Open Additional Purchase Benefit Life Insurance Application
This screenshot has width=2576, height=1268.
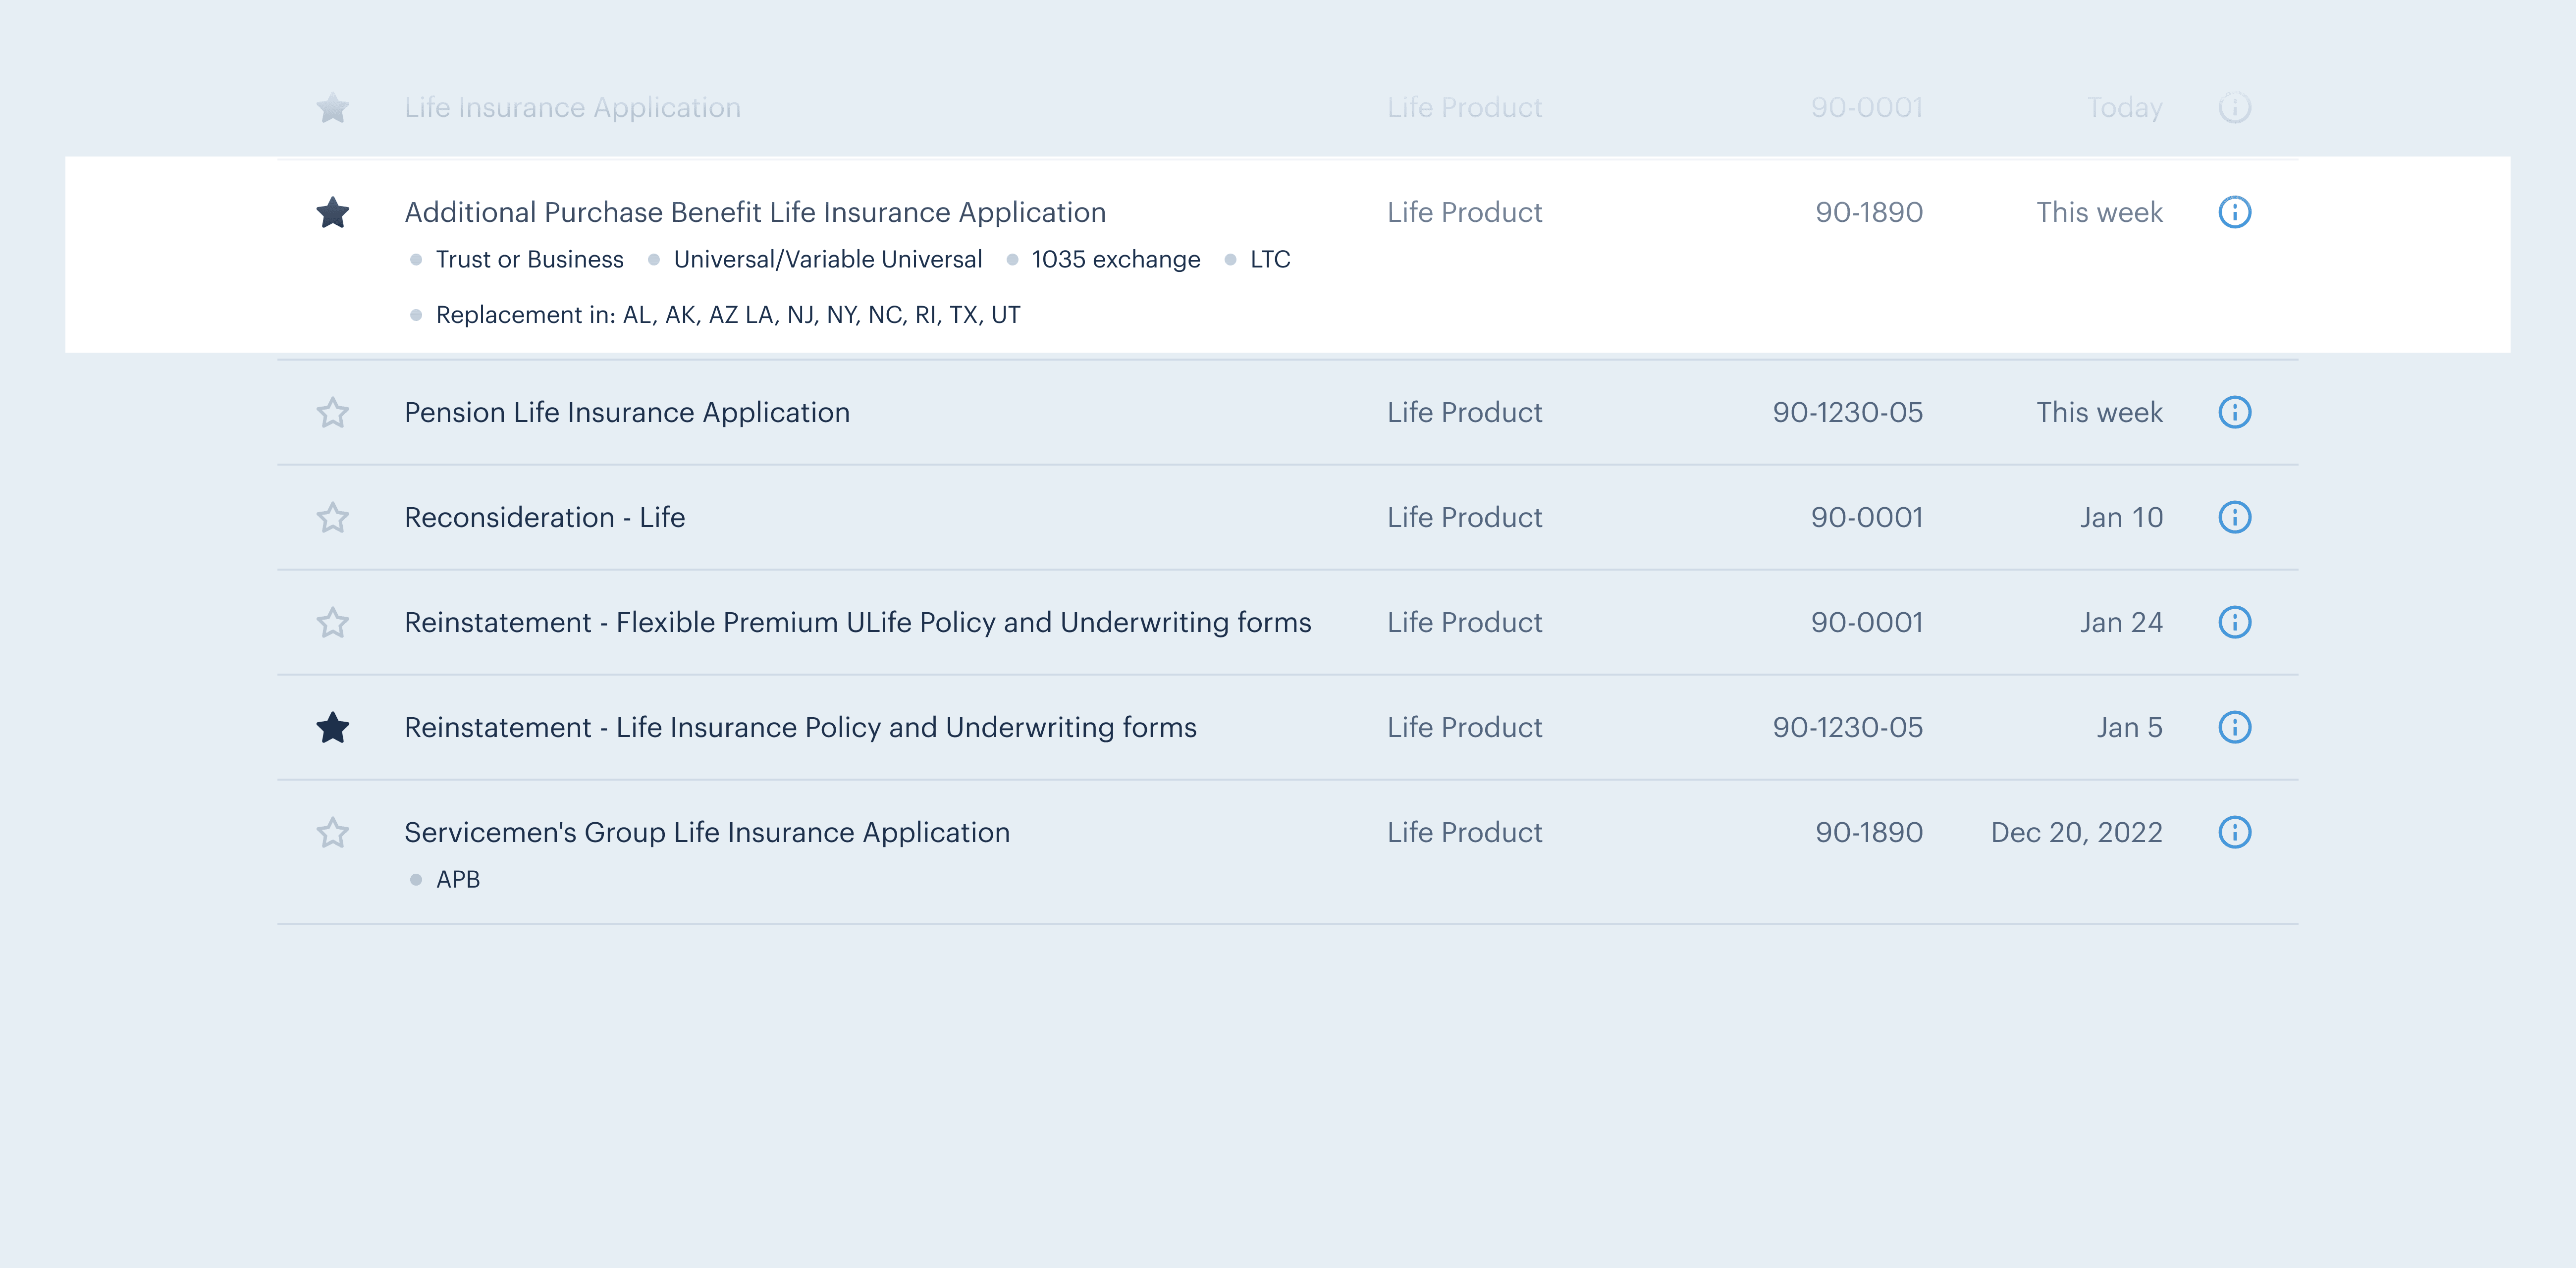click(x=755, y=212)
